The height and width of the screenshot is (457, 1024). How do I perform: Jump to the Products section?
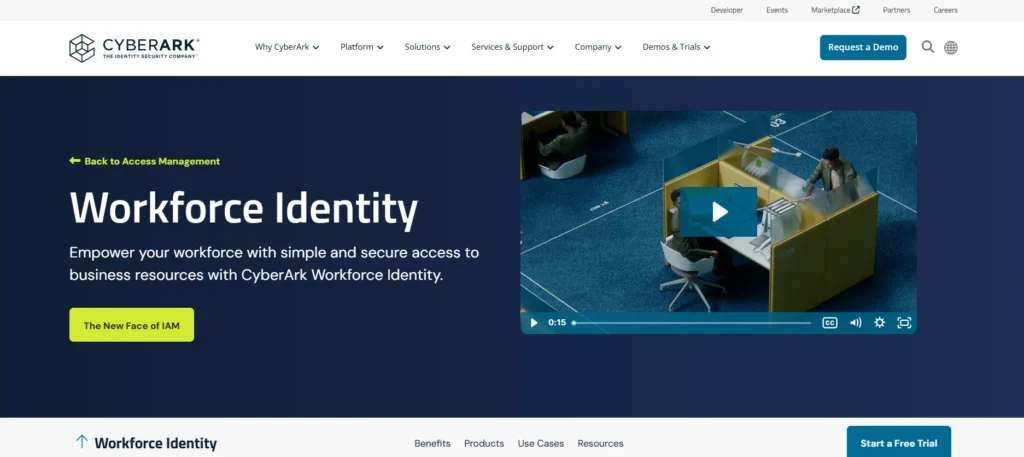(484, 443)
